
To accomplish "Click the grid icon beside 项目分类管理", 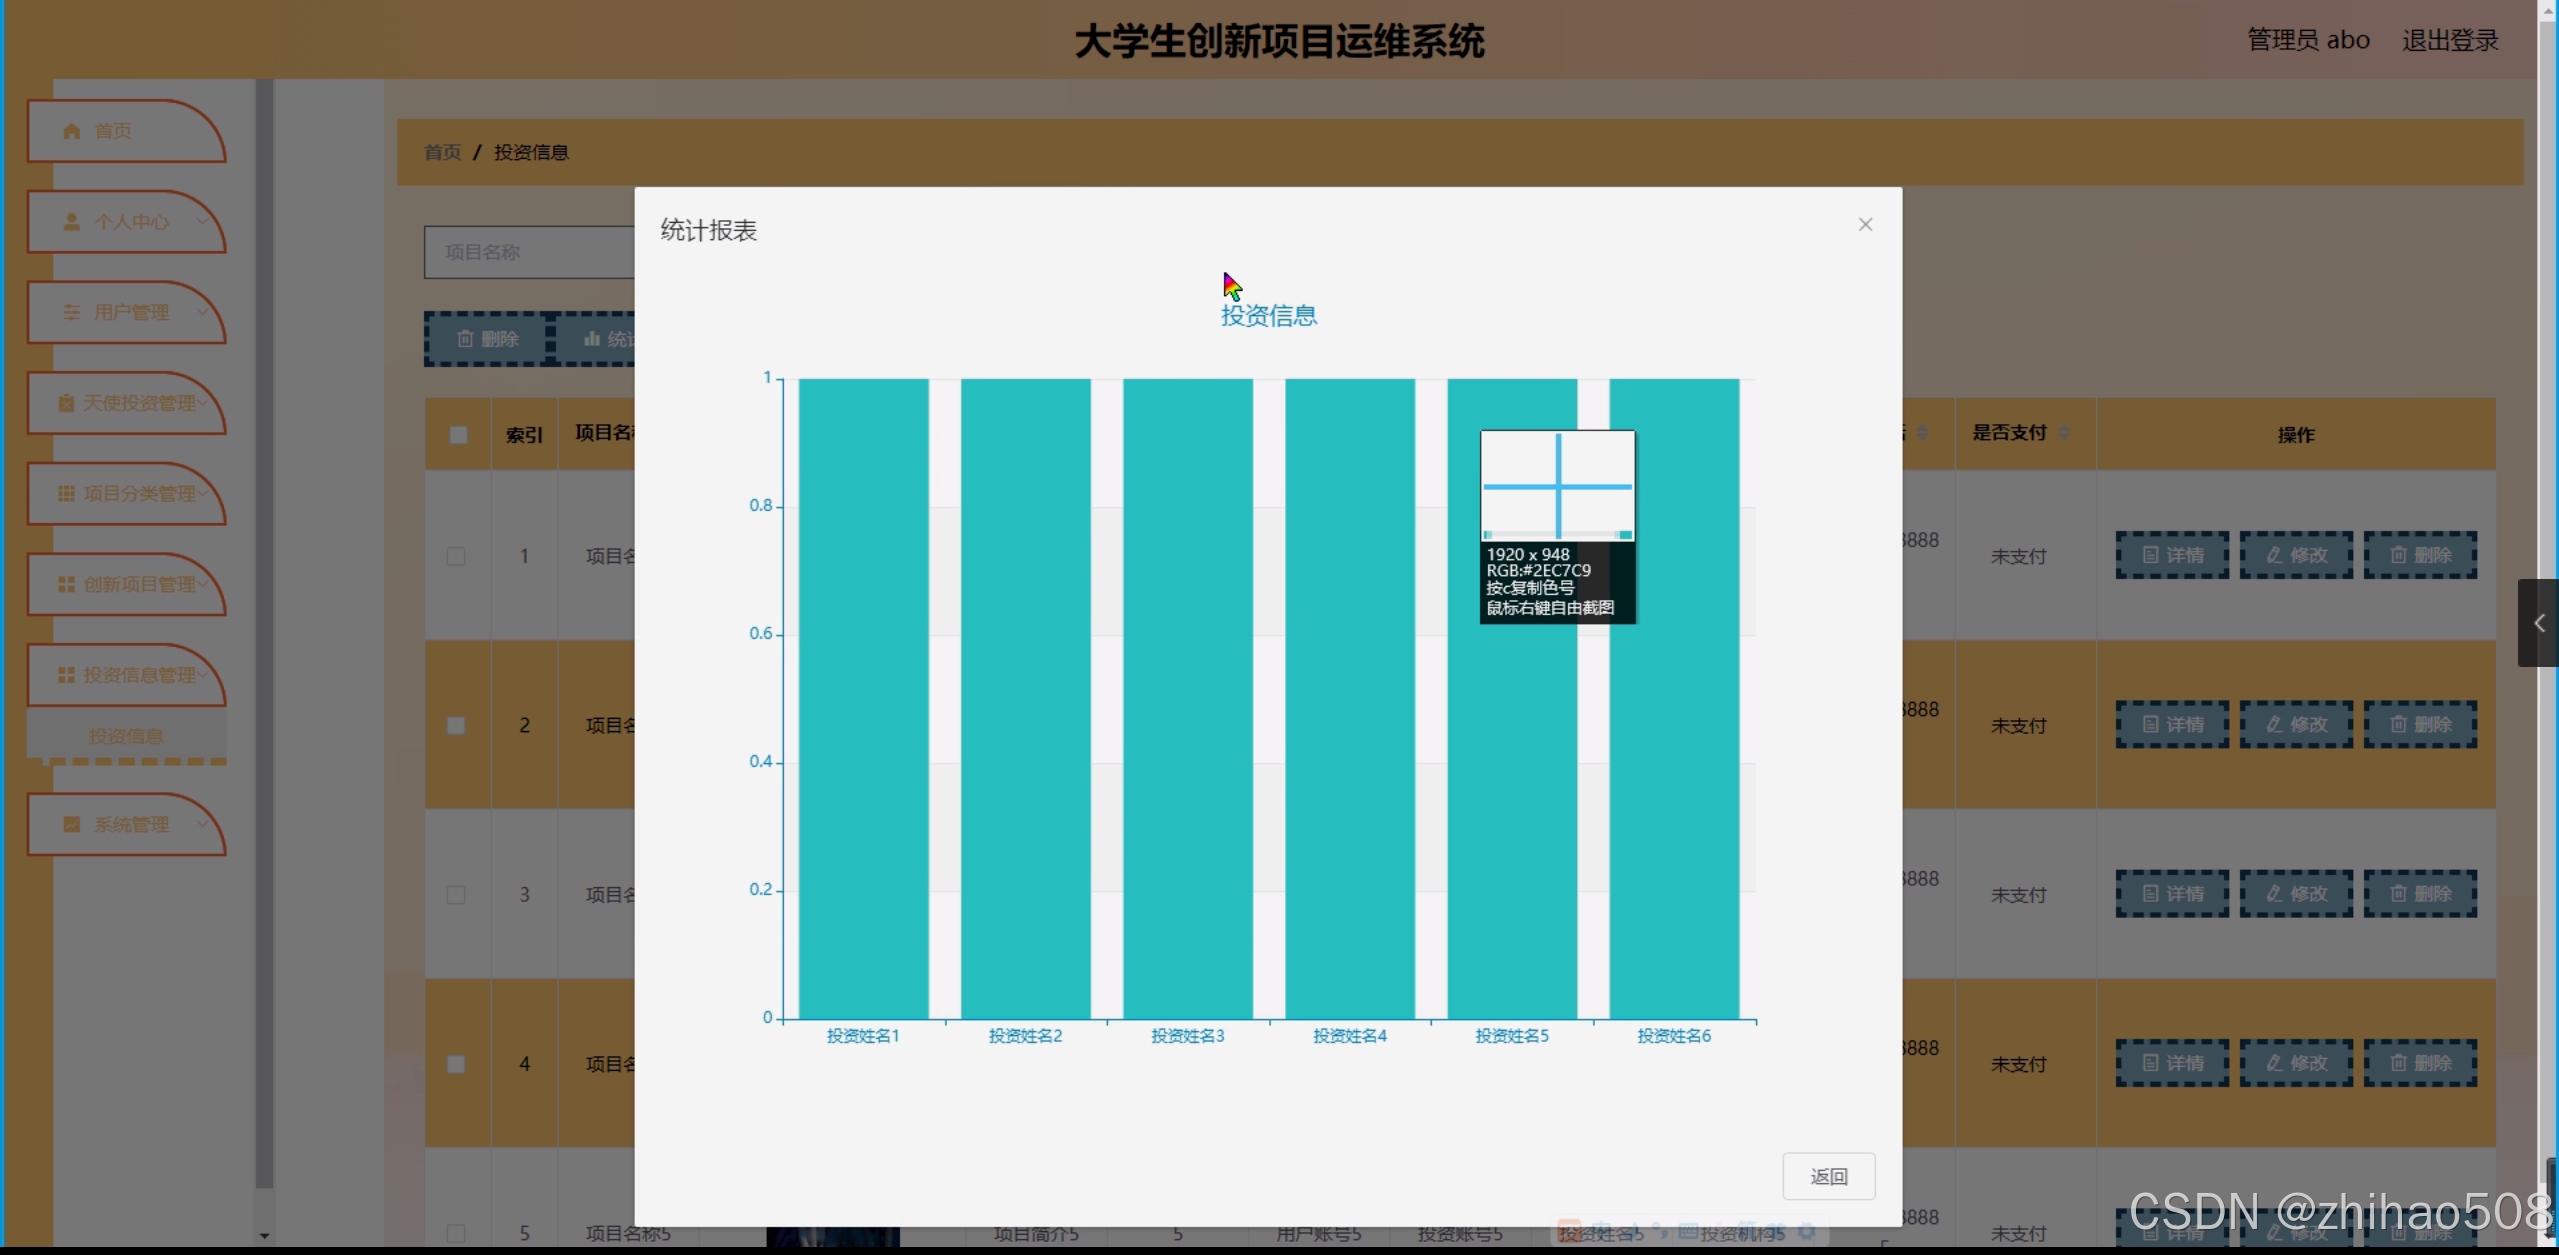I will [66, 494].
